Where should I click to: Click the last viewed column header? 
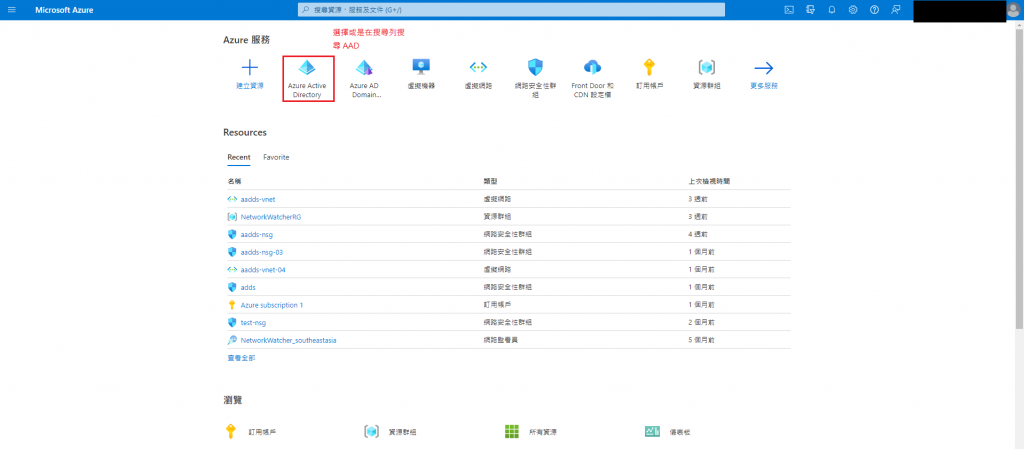[709, 181]
